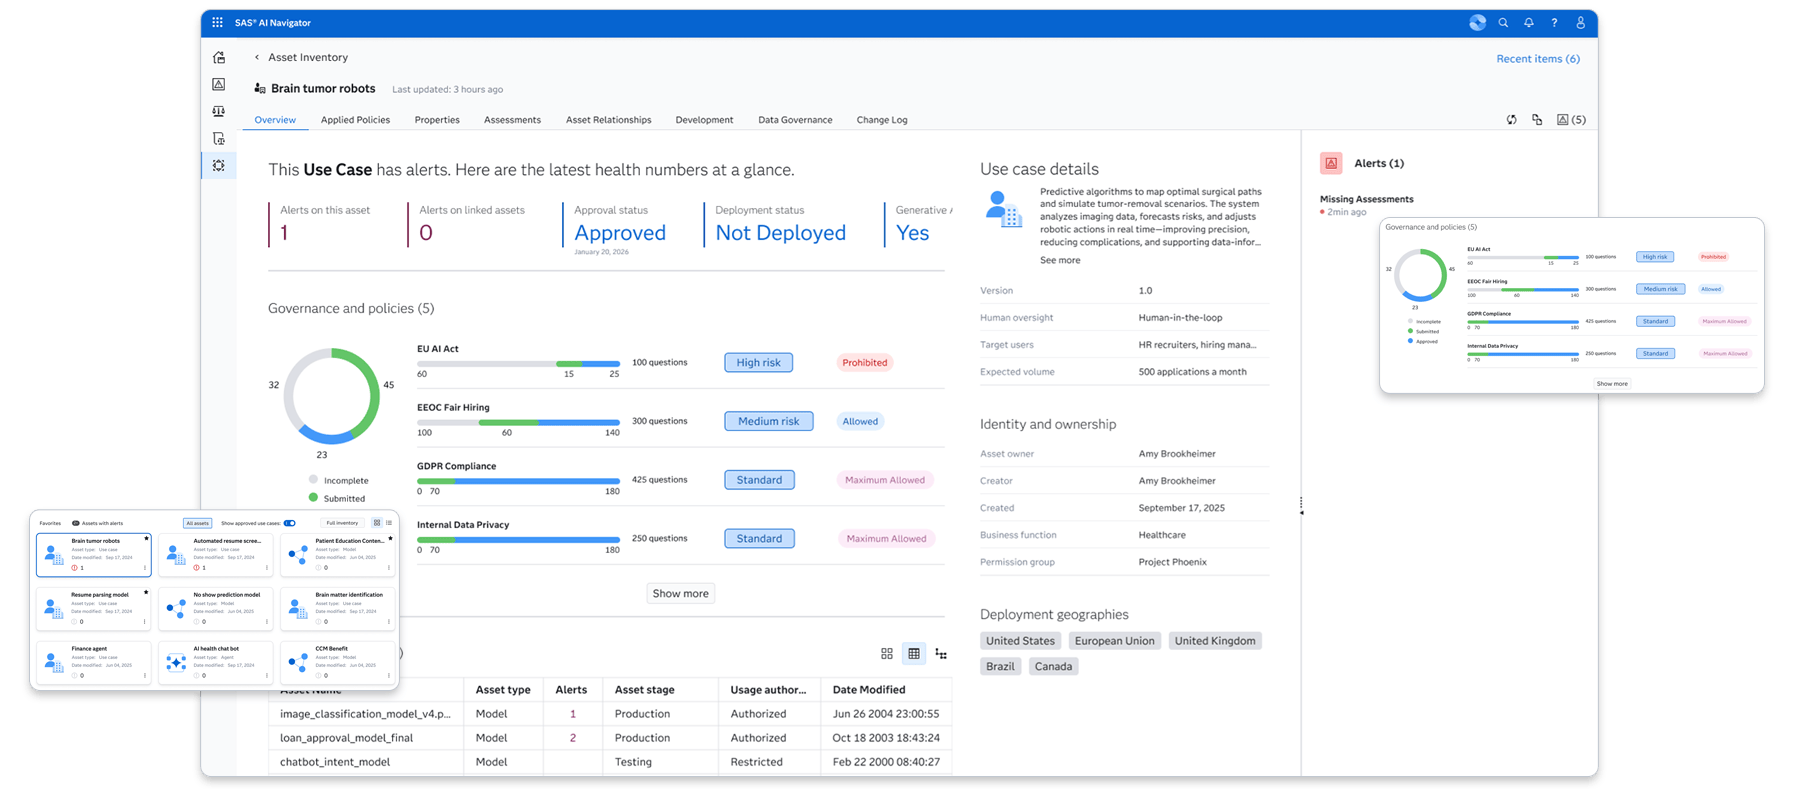Switch linked assets to hierarchy view
This screenshot has height=789, width=1800.
point(941,654)
